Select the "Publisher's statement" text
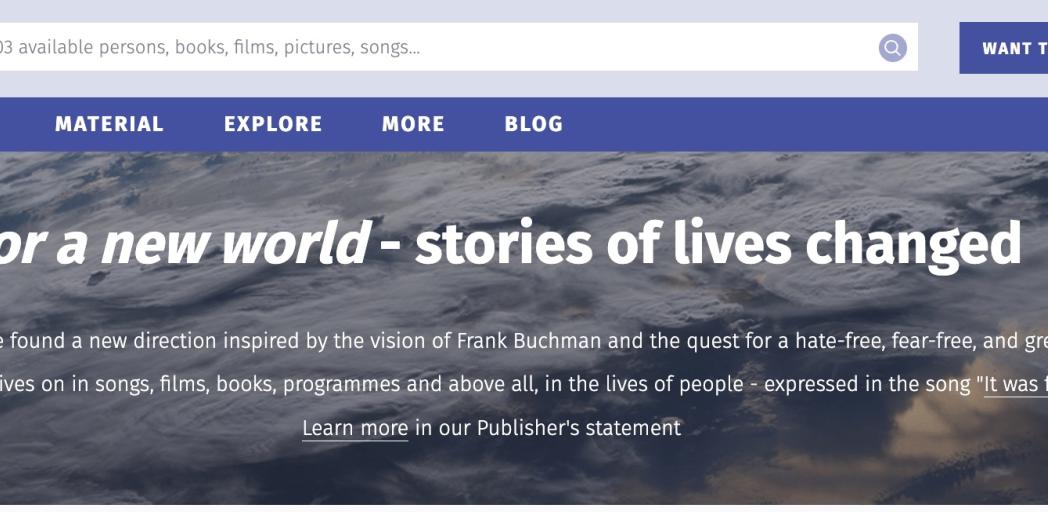 pos(578,428)
